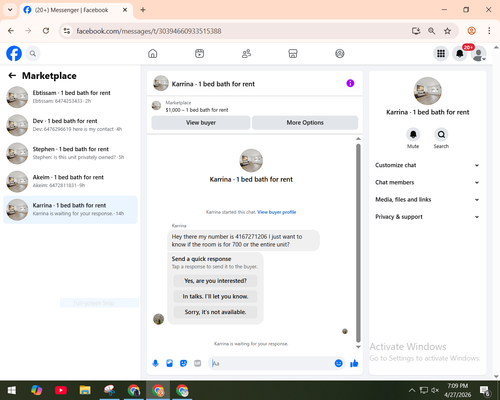
Task: Click the Facebook logo
Action: 14,53
